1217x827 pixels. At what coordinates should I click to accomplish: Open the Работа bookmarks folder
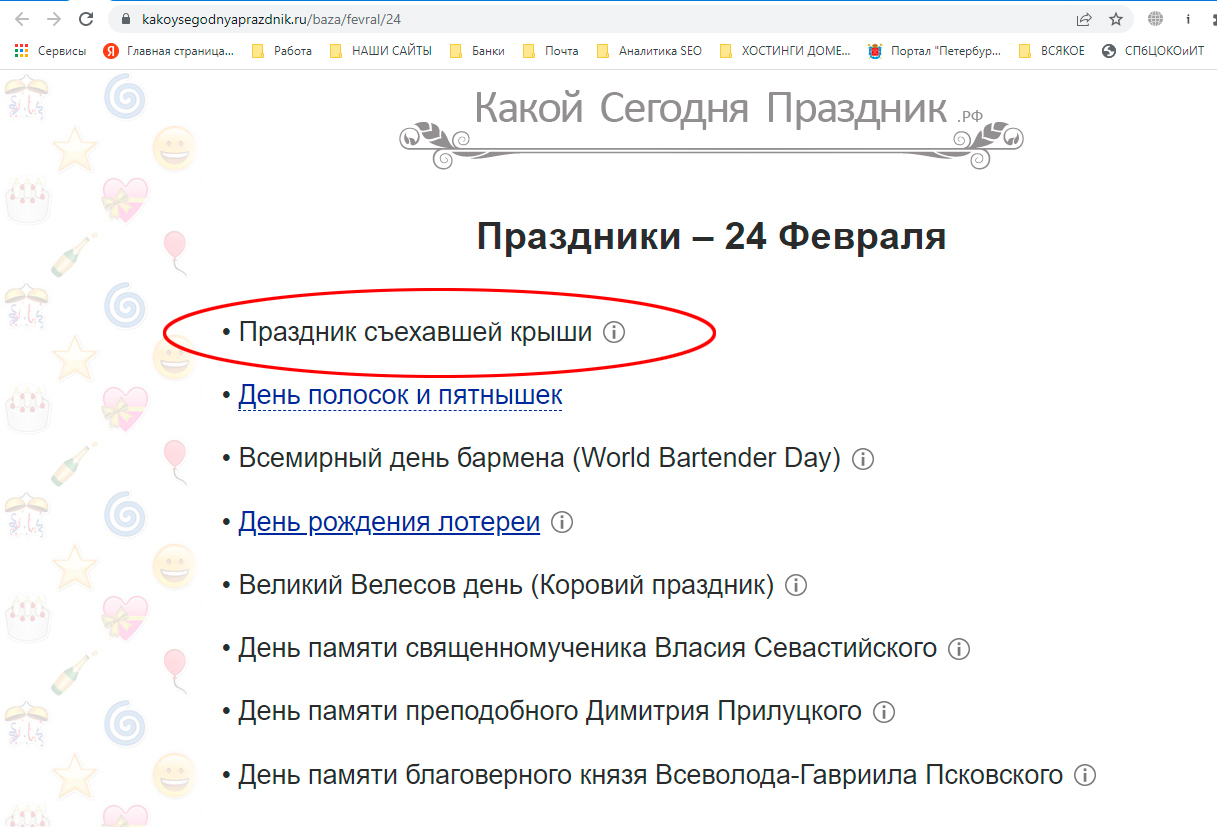coord(282,51)
